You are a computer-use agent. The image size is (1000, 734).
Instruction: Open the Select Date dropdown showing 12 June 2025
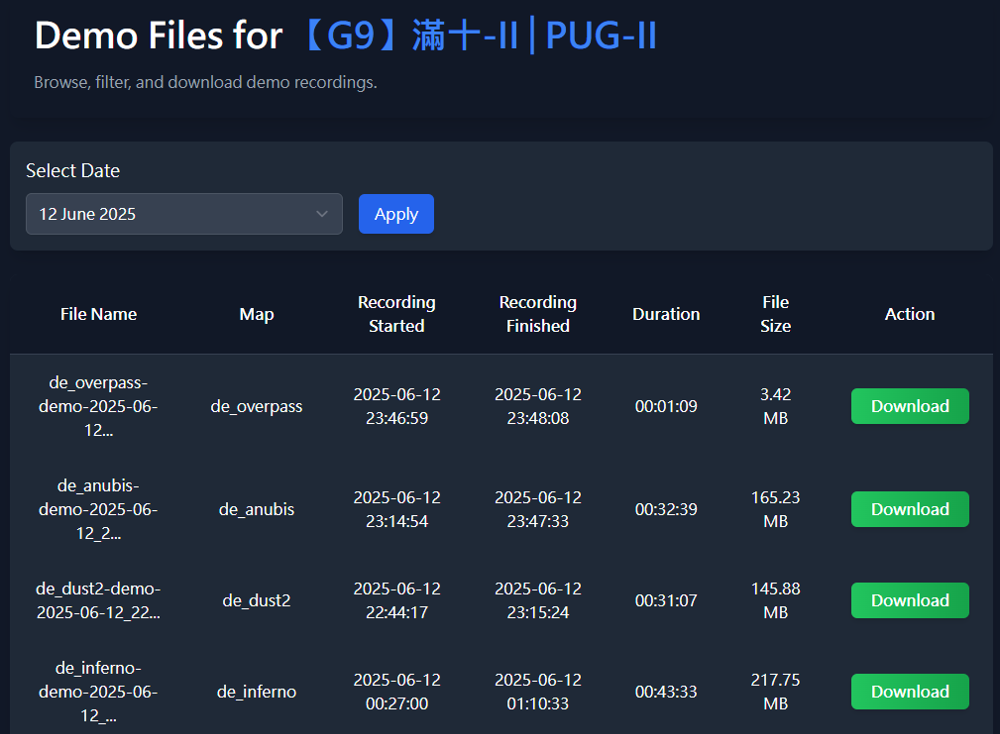coord(184,214)
